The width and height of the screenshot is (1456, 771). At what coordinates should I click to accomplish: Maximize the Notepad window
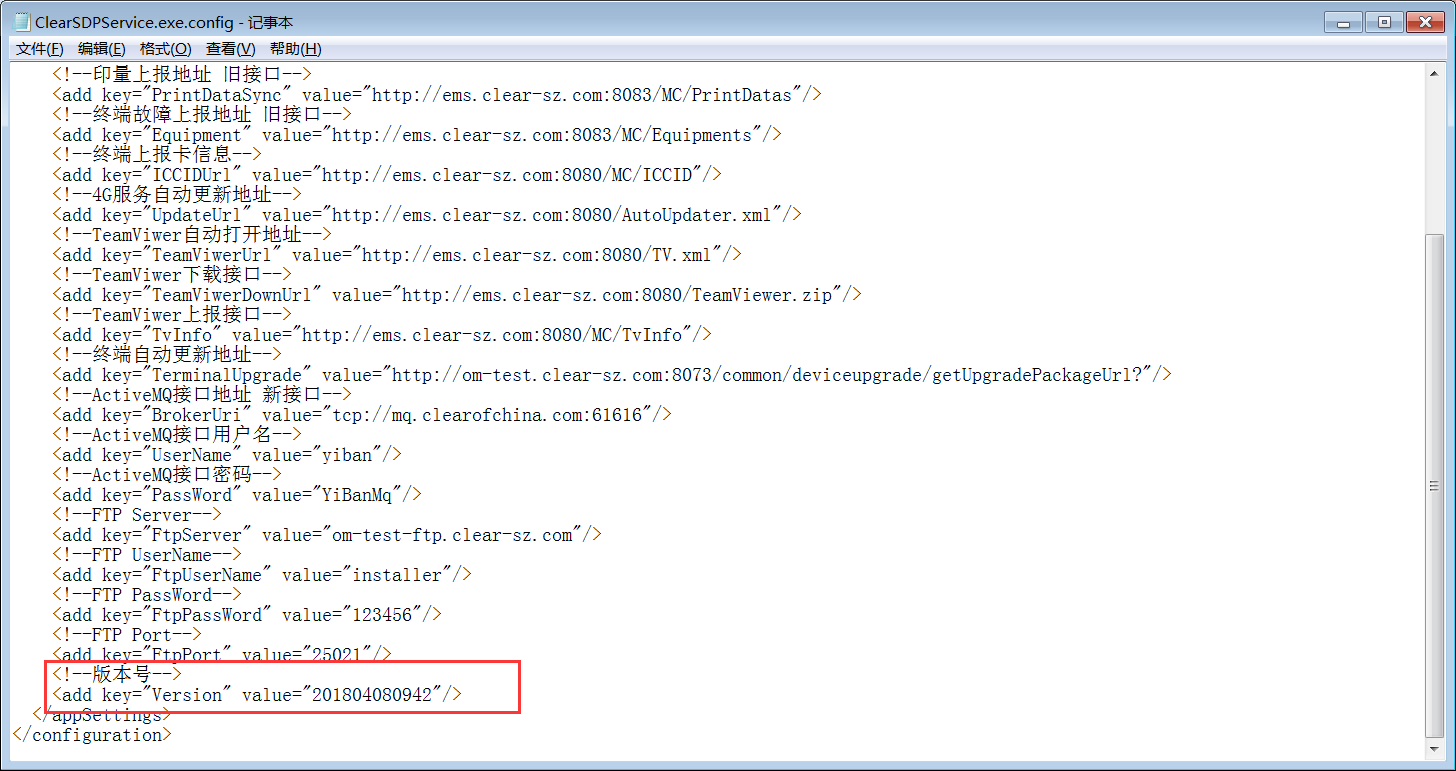coord(1383,22)
